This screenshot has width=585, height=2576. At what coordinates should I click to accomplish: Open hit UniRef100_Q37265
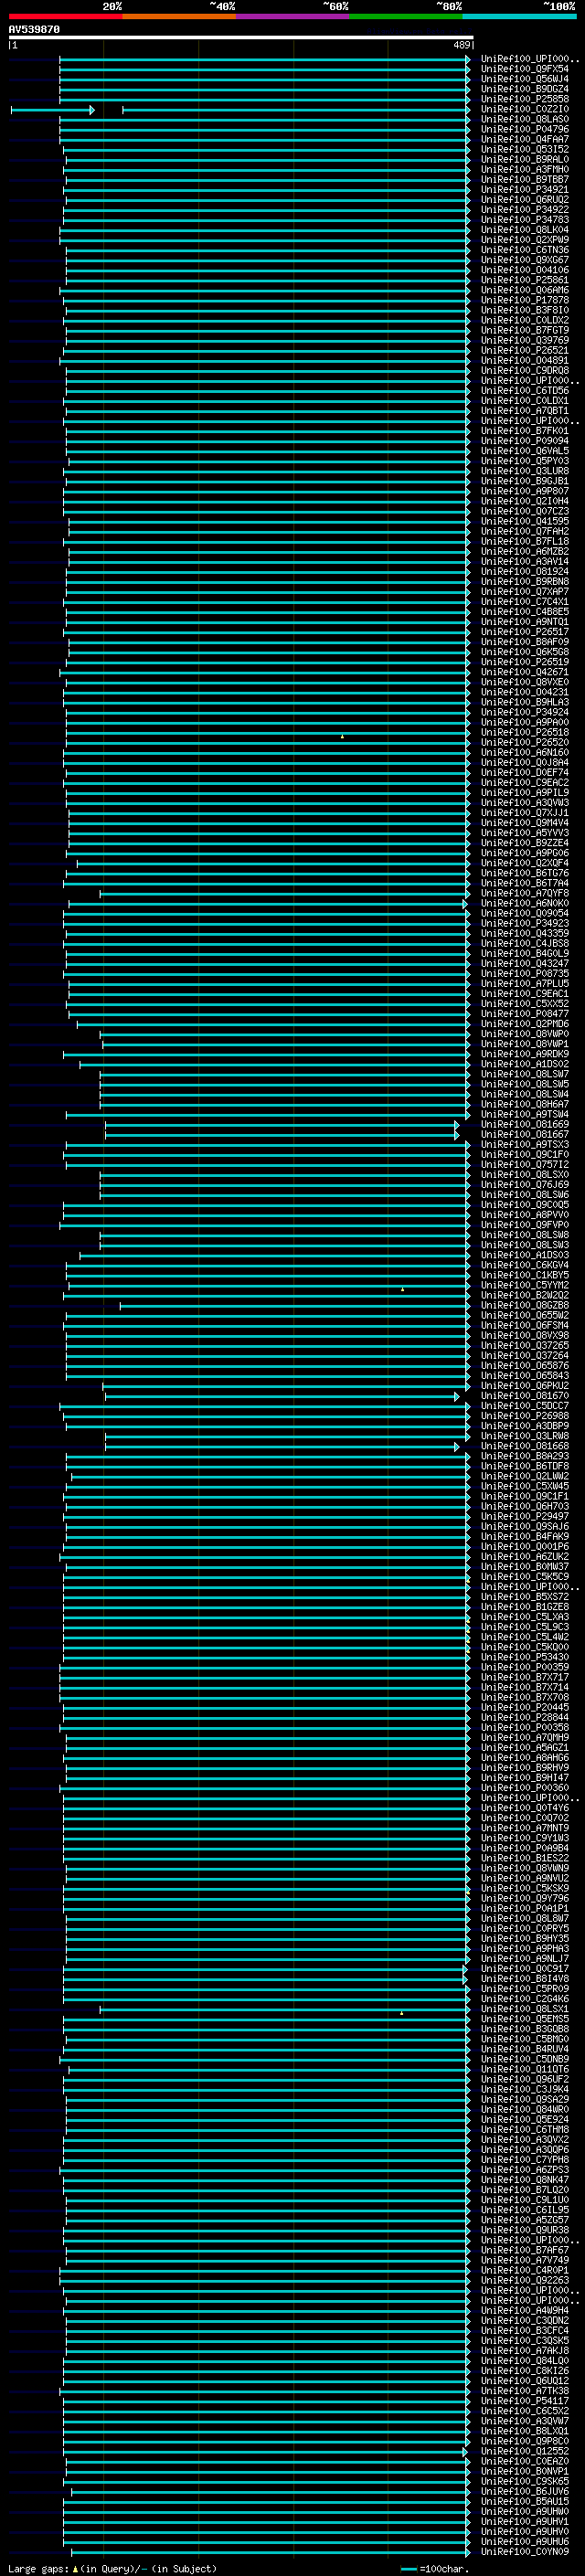(x=524, y=1345)
